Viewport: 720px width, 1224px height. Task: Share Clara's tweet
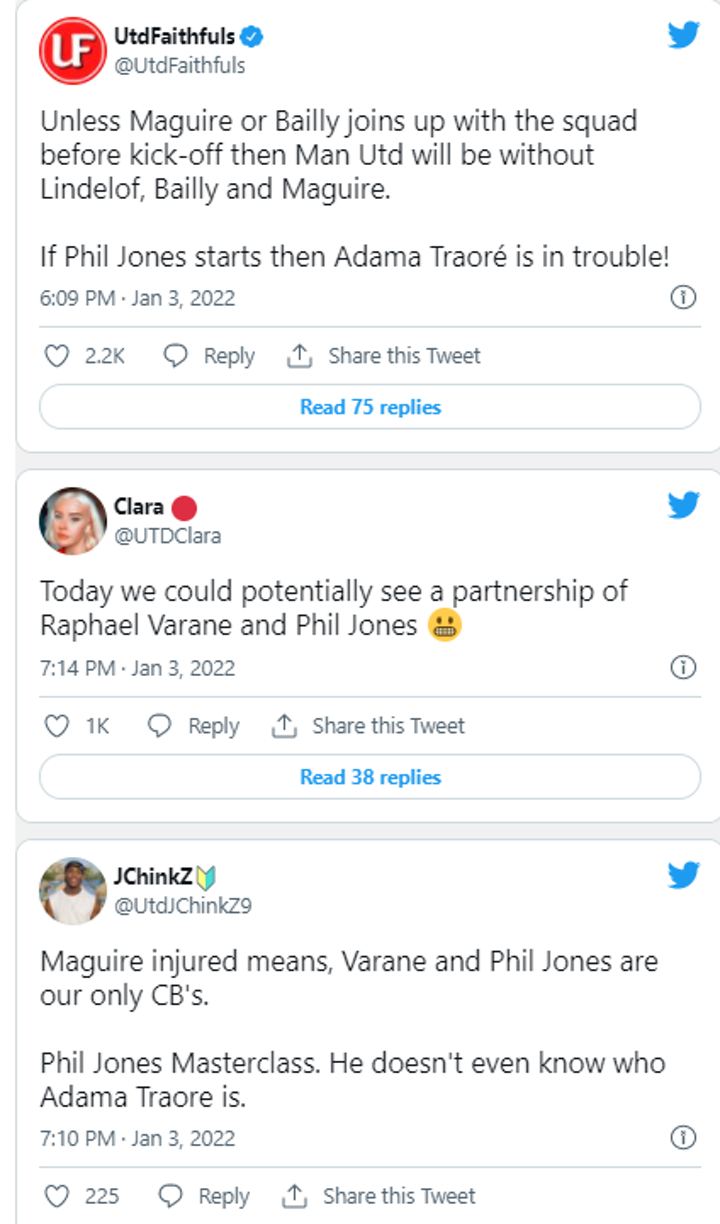pyautogui.click(x=368, y=726)
